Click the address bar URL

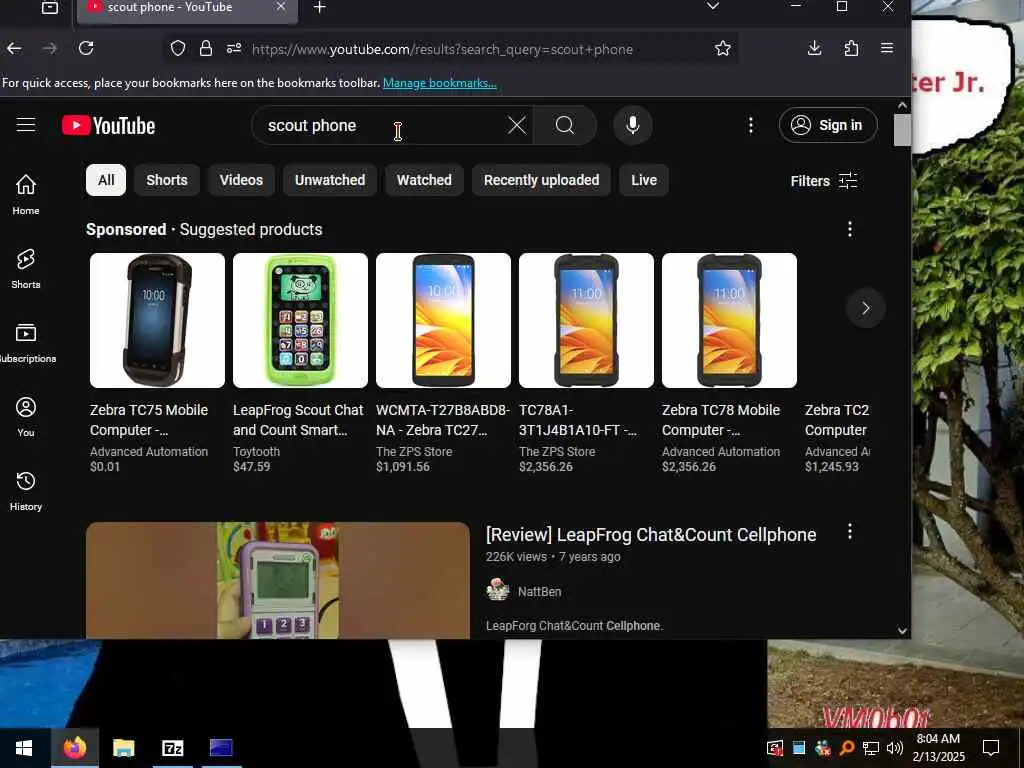(442, 49)
